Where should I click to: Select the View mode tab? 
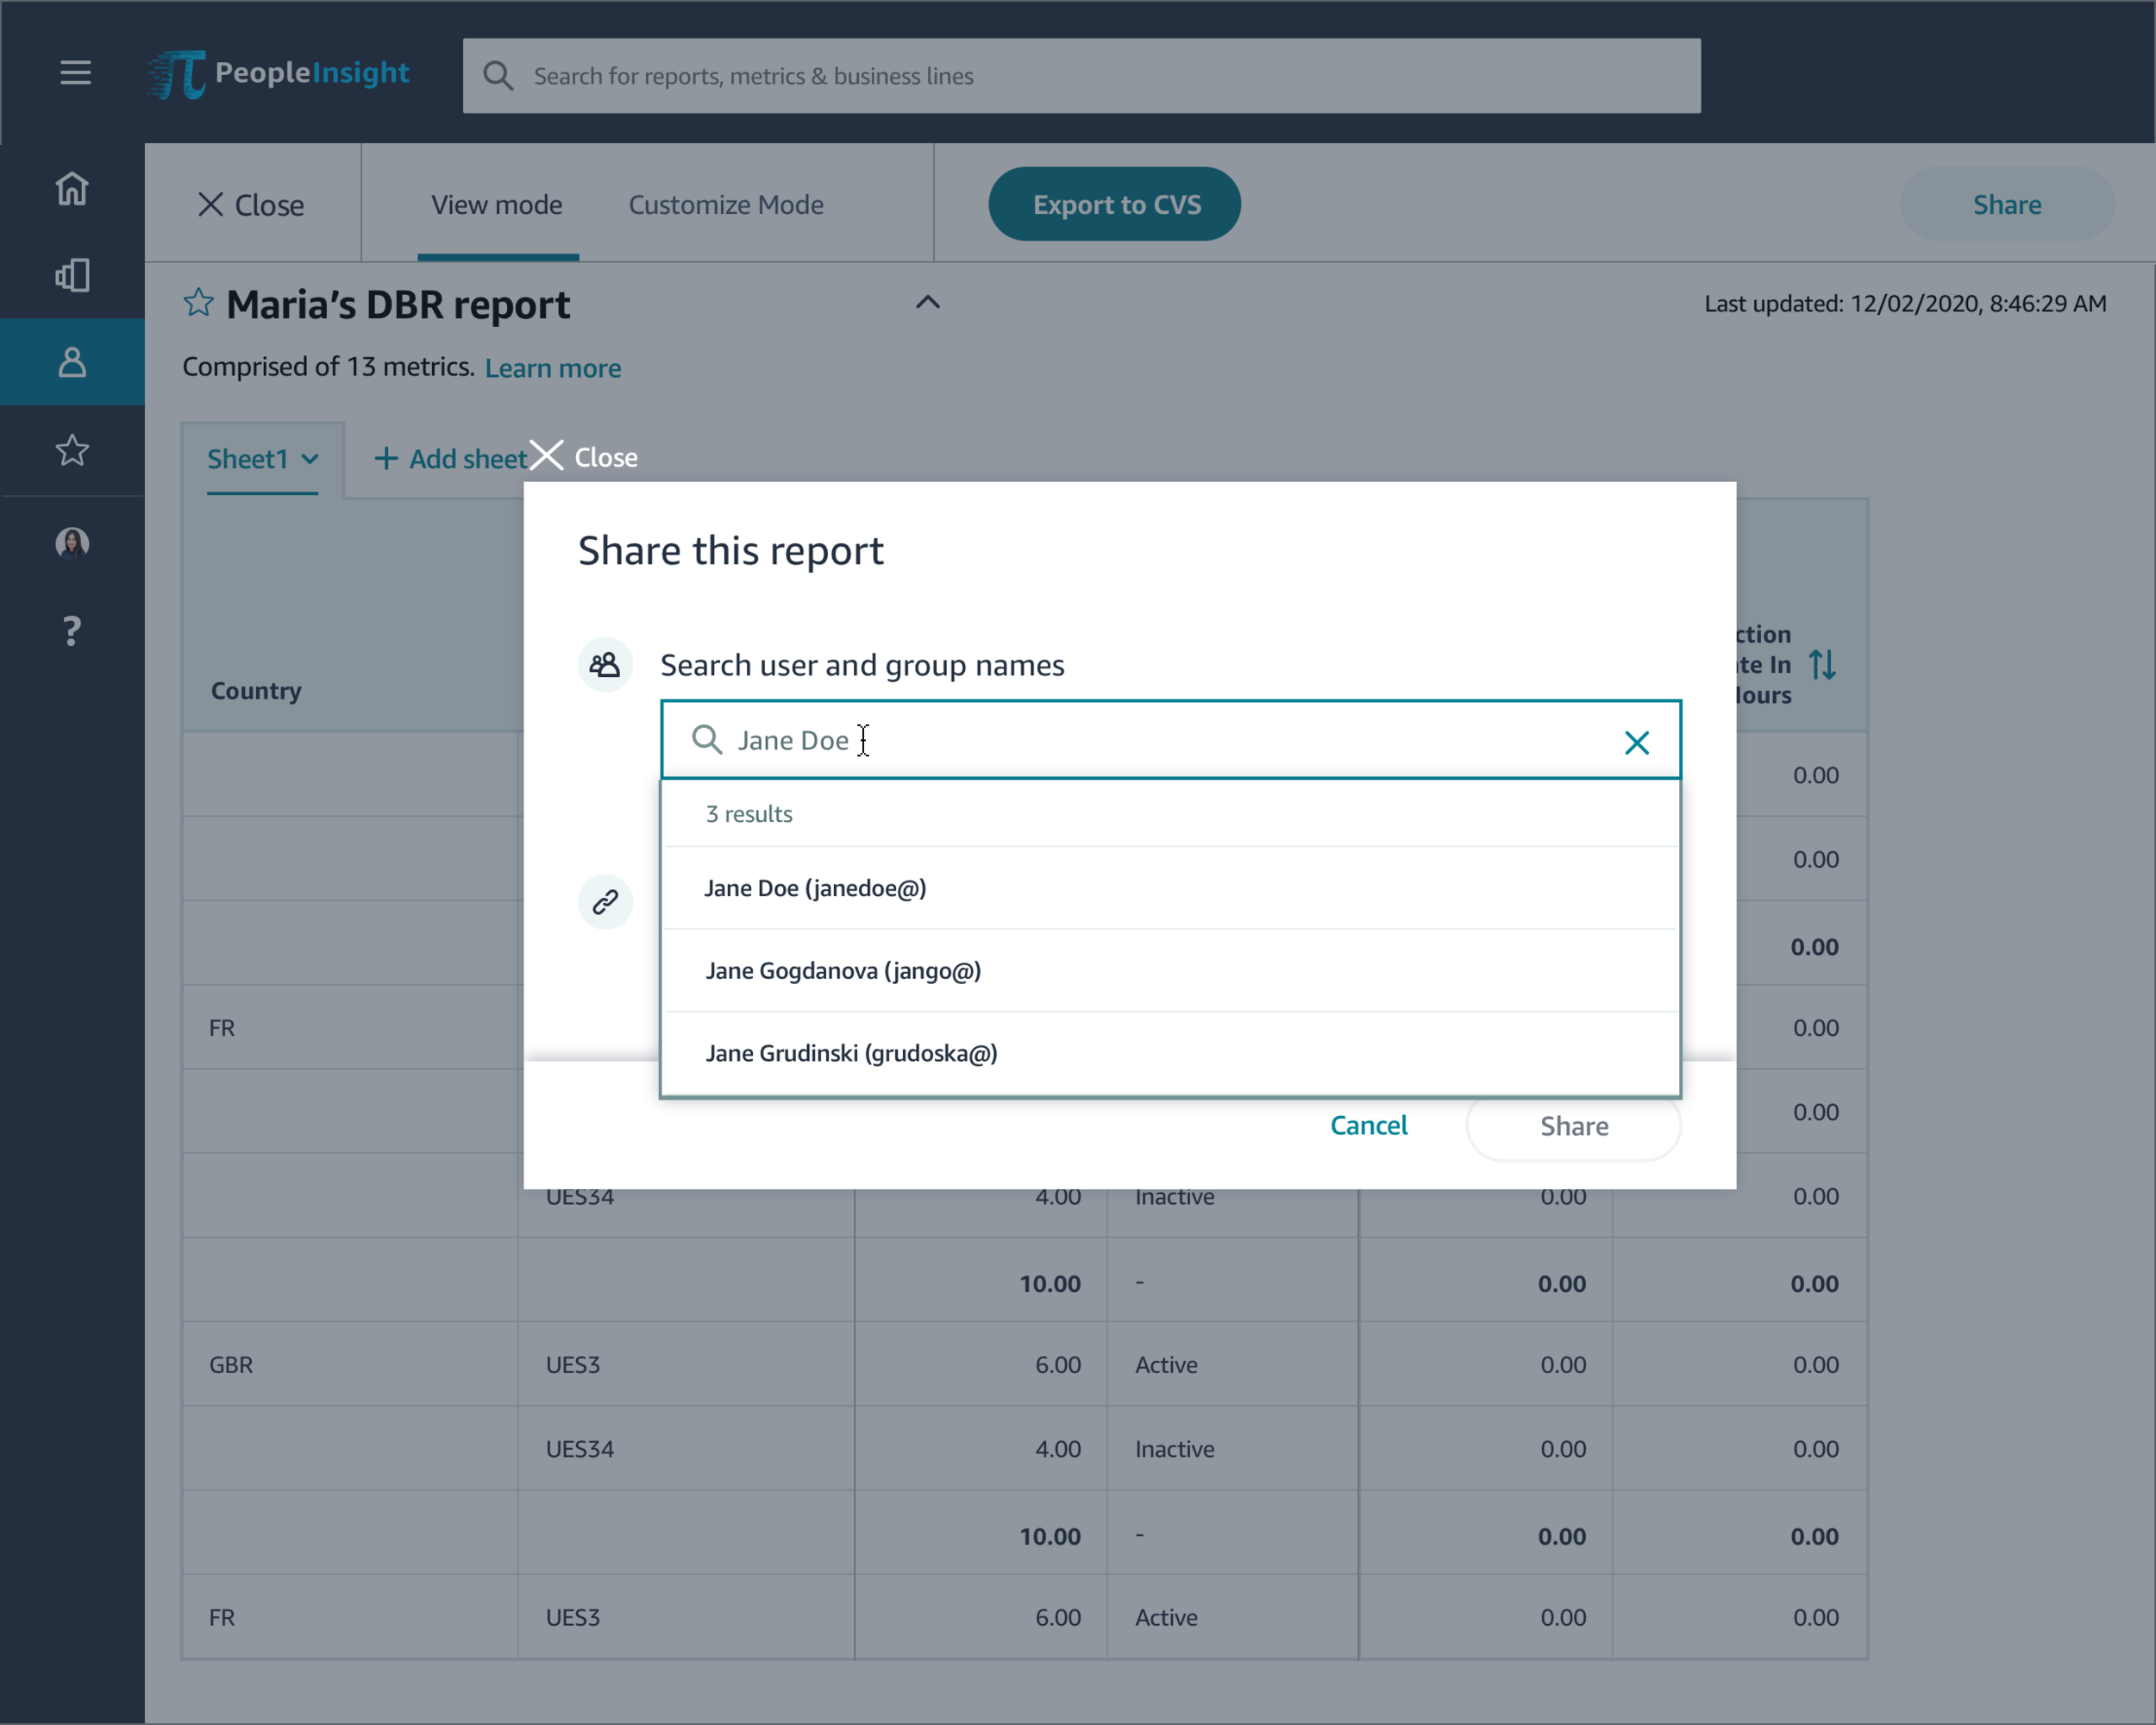pos(497,205)
